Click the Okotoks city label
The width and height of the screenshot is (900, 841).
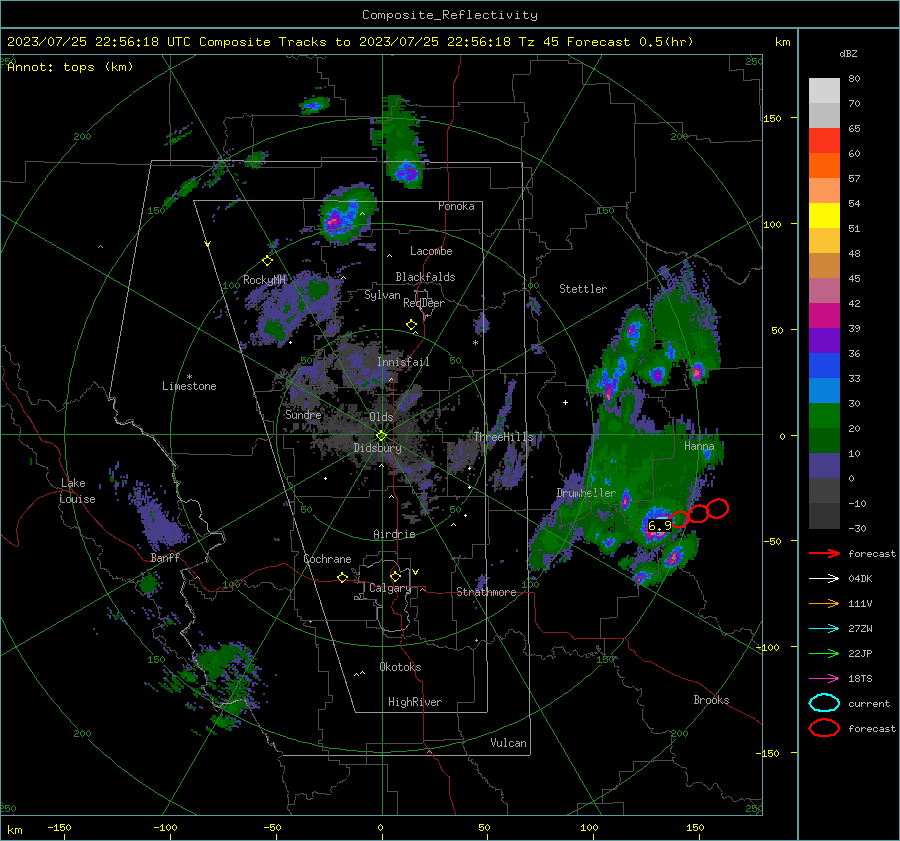coord(400,667)
